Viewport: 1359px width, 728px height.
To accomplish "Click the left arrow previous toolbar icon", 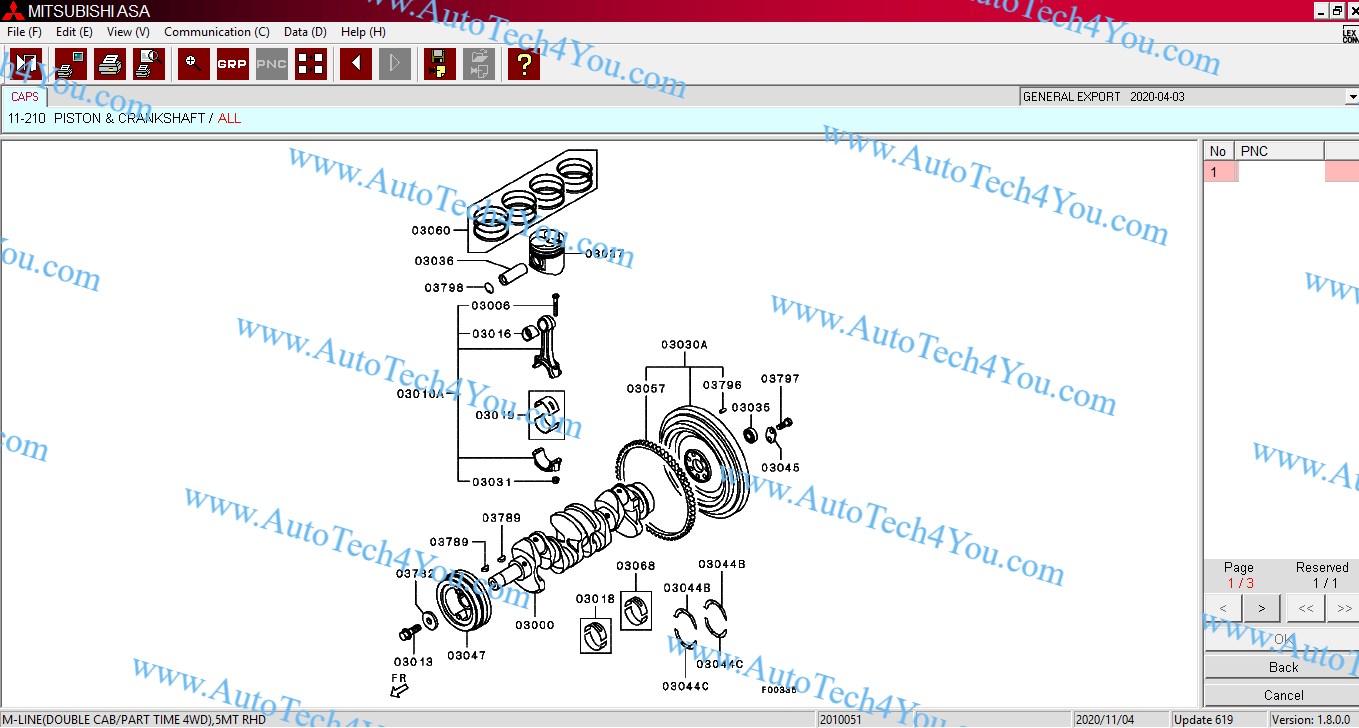I will coord(355,64).
